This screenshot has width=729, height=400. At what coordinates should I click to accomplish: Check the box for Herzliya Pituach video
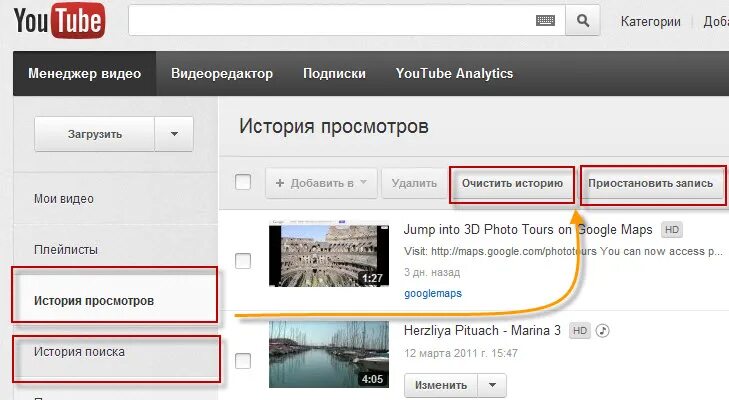[x=243, y=361]
